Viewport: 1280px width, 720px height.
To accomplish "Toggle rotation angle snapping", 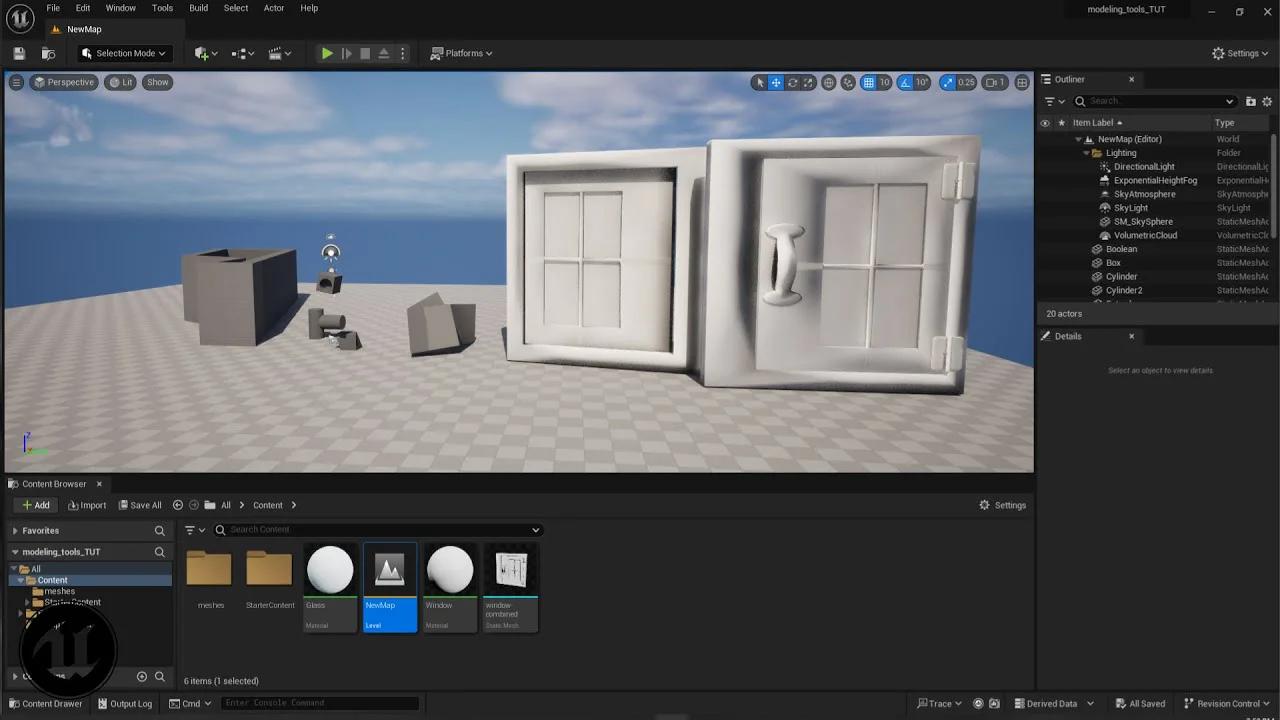I will click(906, 83).
